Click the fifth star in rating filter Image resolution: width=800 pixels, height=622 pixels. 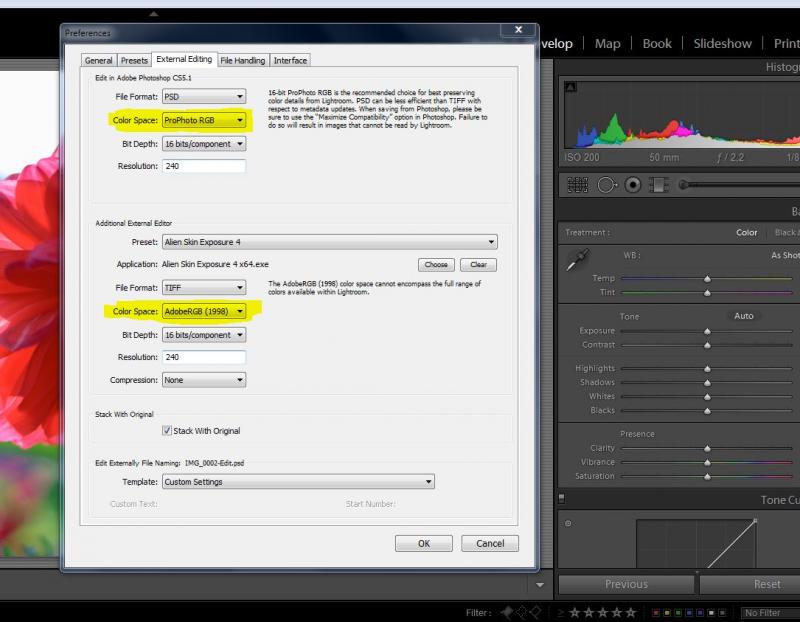[x=631, y=612]
